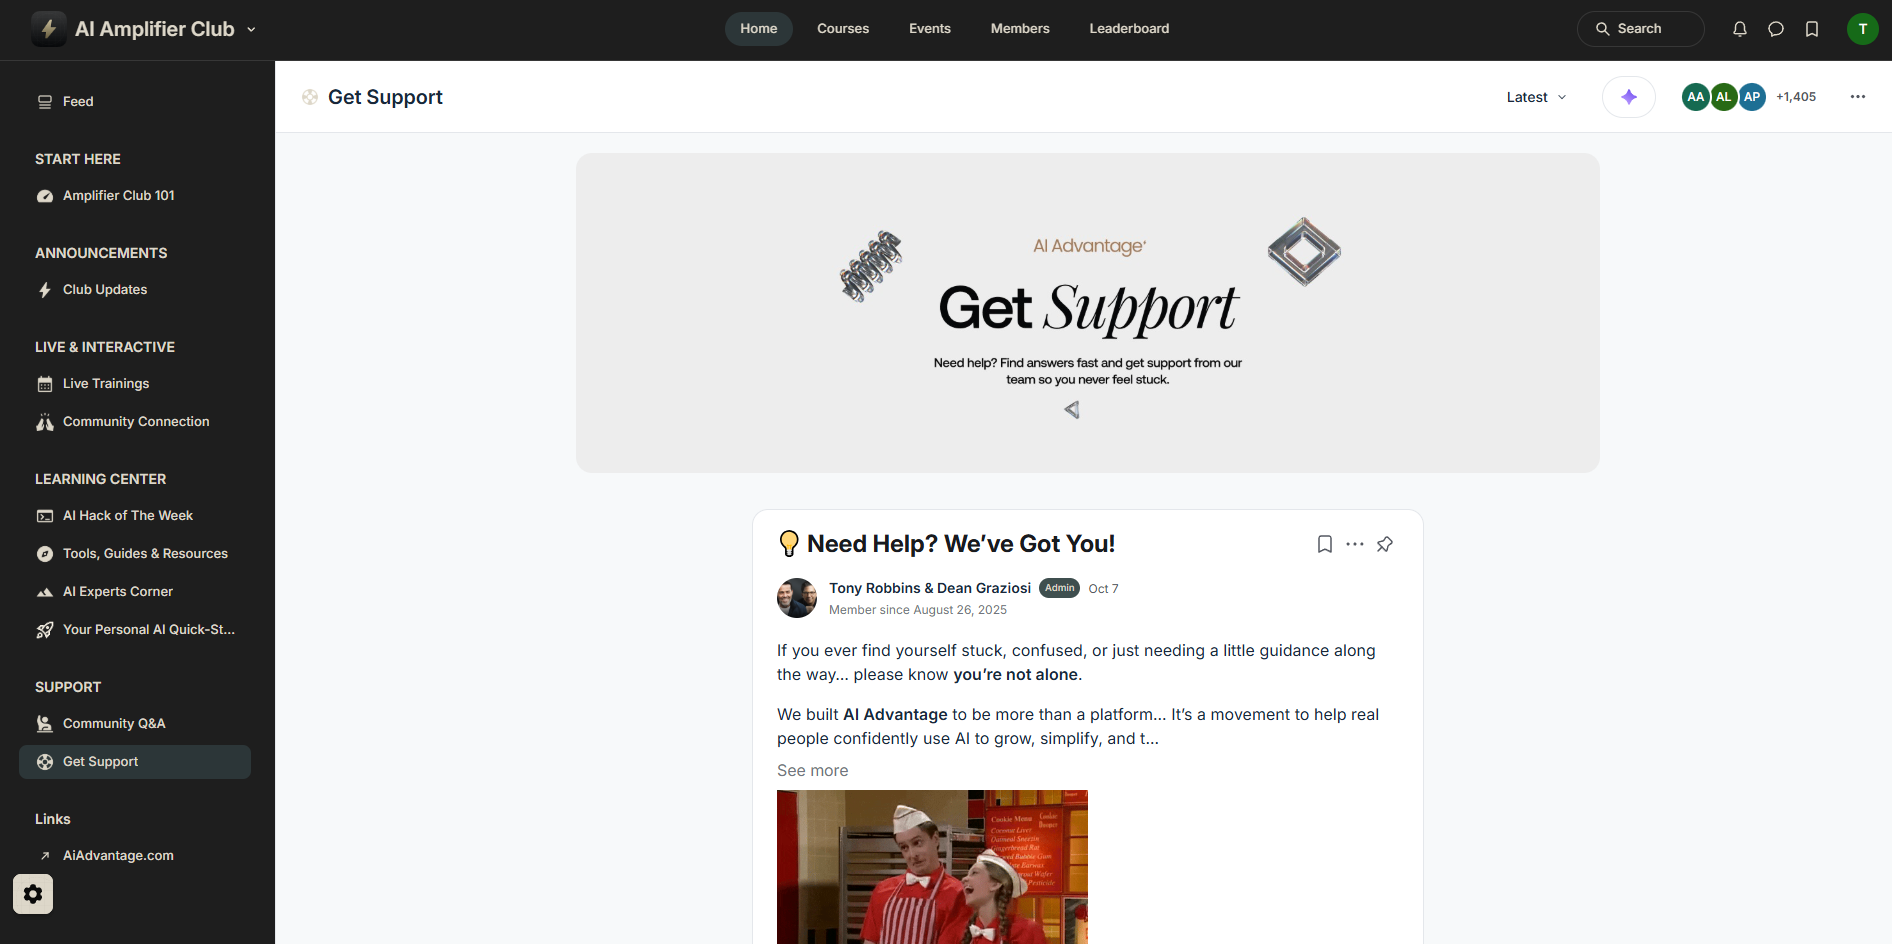Viewport: 1892px width, 944px height.
Task: Bookmark the Need Help post
Action: [x=1325, y=544]
